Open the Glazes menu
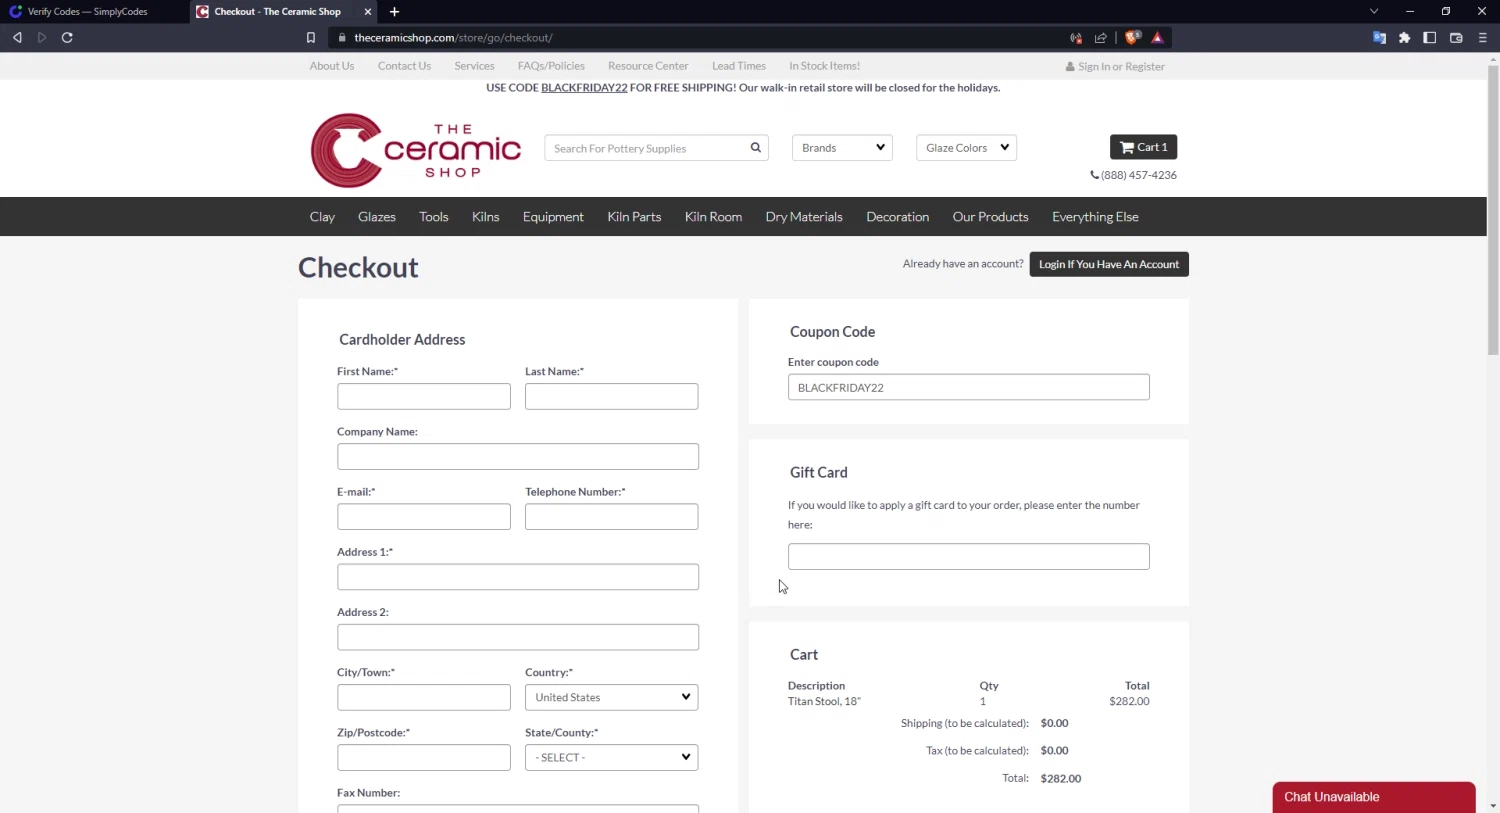Viewport: 1500px width, 813px height. [377, 217]
